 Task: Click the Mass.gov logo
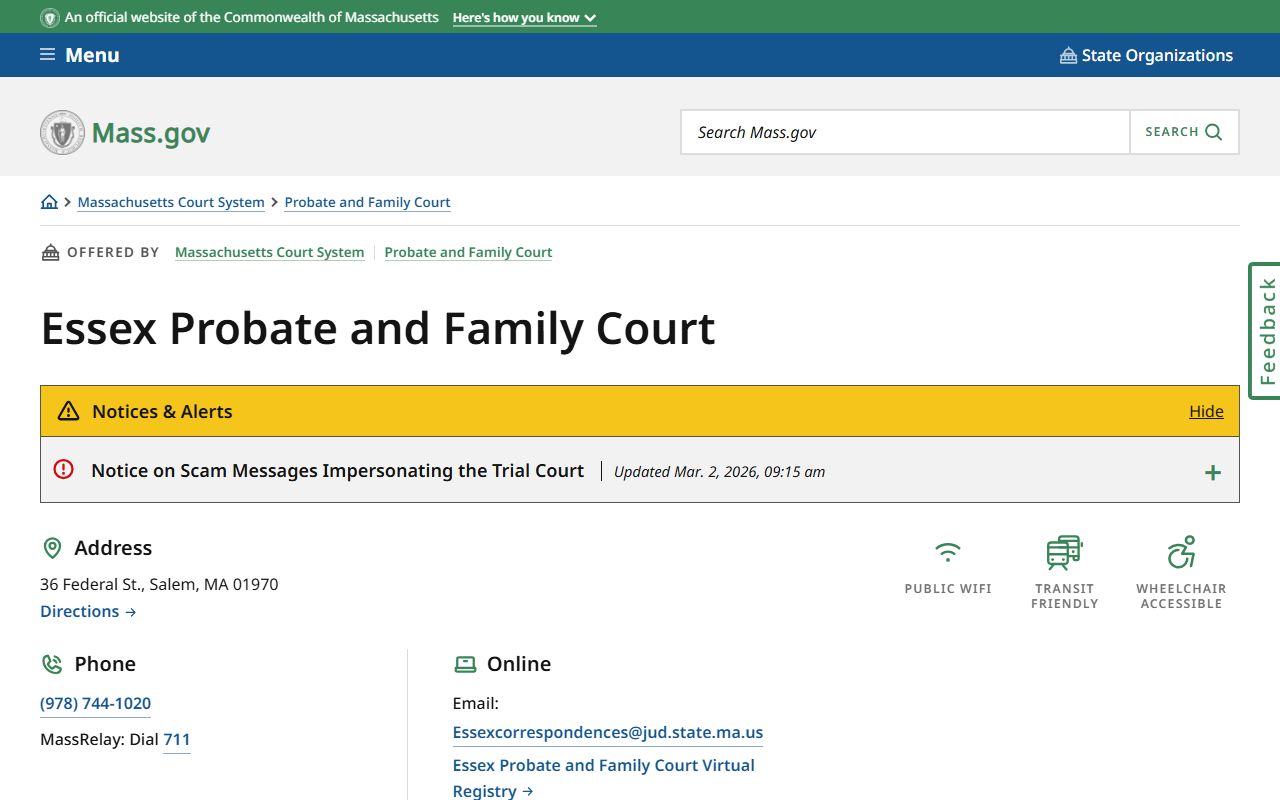125,132
